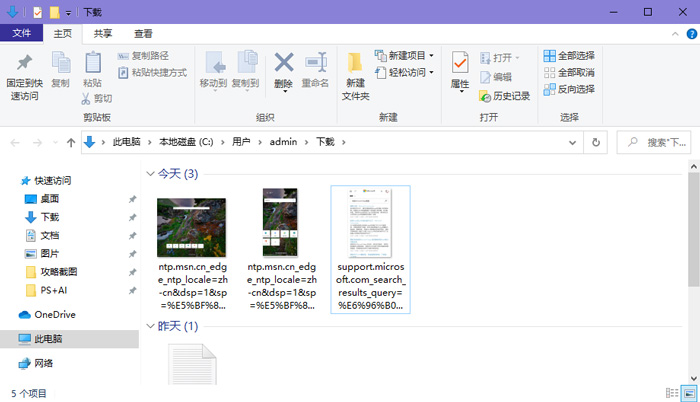The image size is (700, 402).
Task: Switch to the Home (主页) tab
Action: click(x=62, y=34)
